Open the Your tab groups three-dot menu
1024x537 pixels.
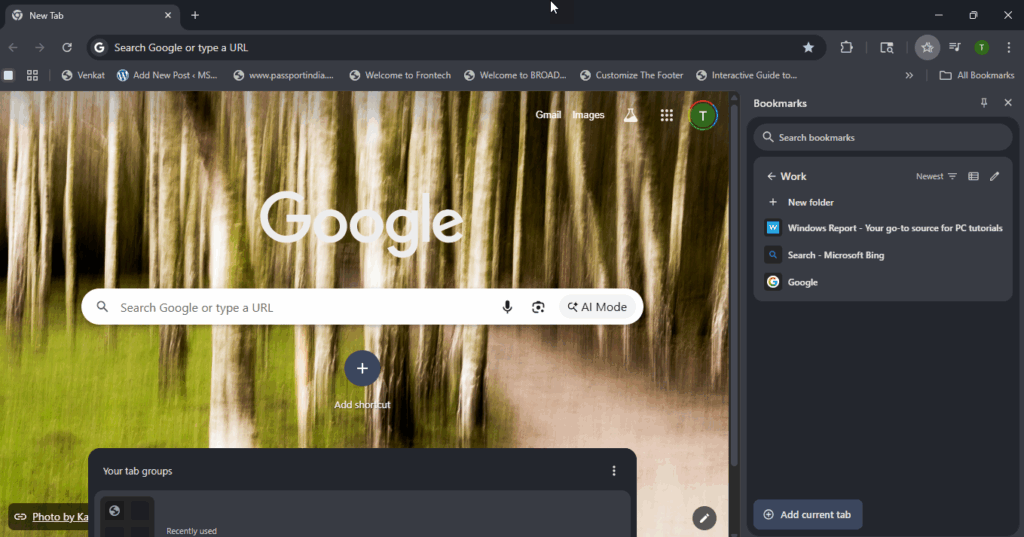pos(614,471)
